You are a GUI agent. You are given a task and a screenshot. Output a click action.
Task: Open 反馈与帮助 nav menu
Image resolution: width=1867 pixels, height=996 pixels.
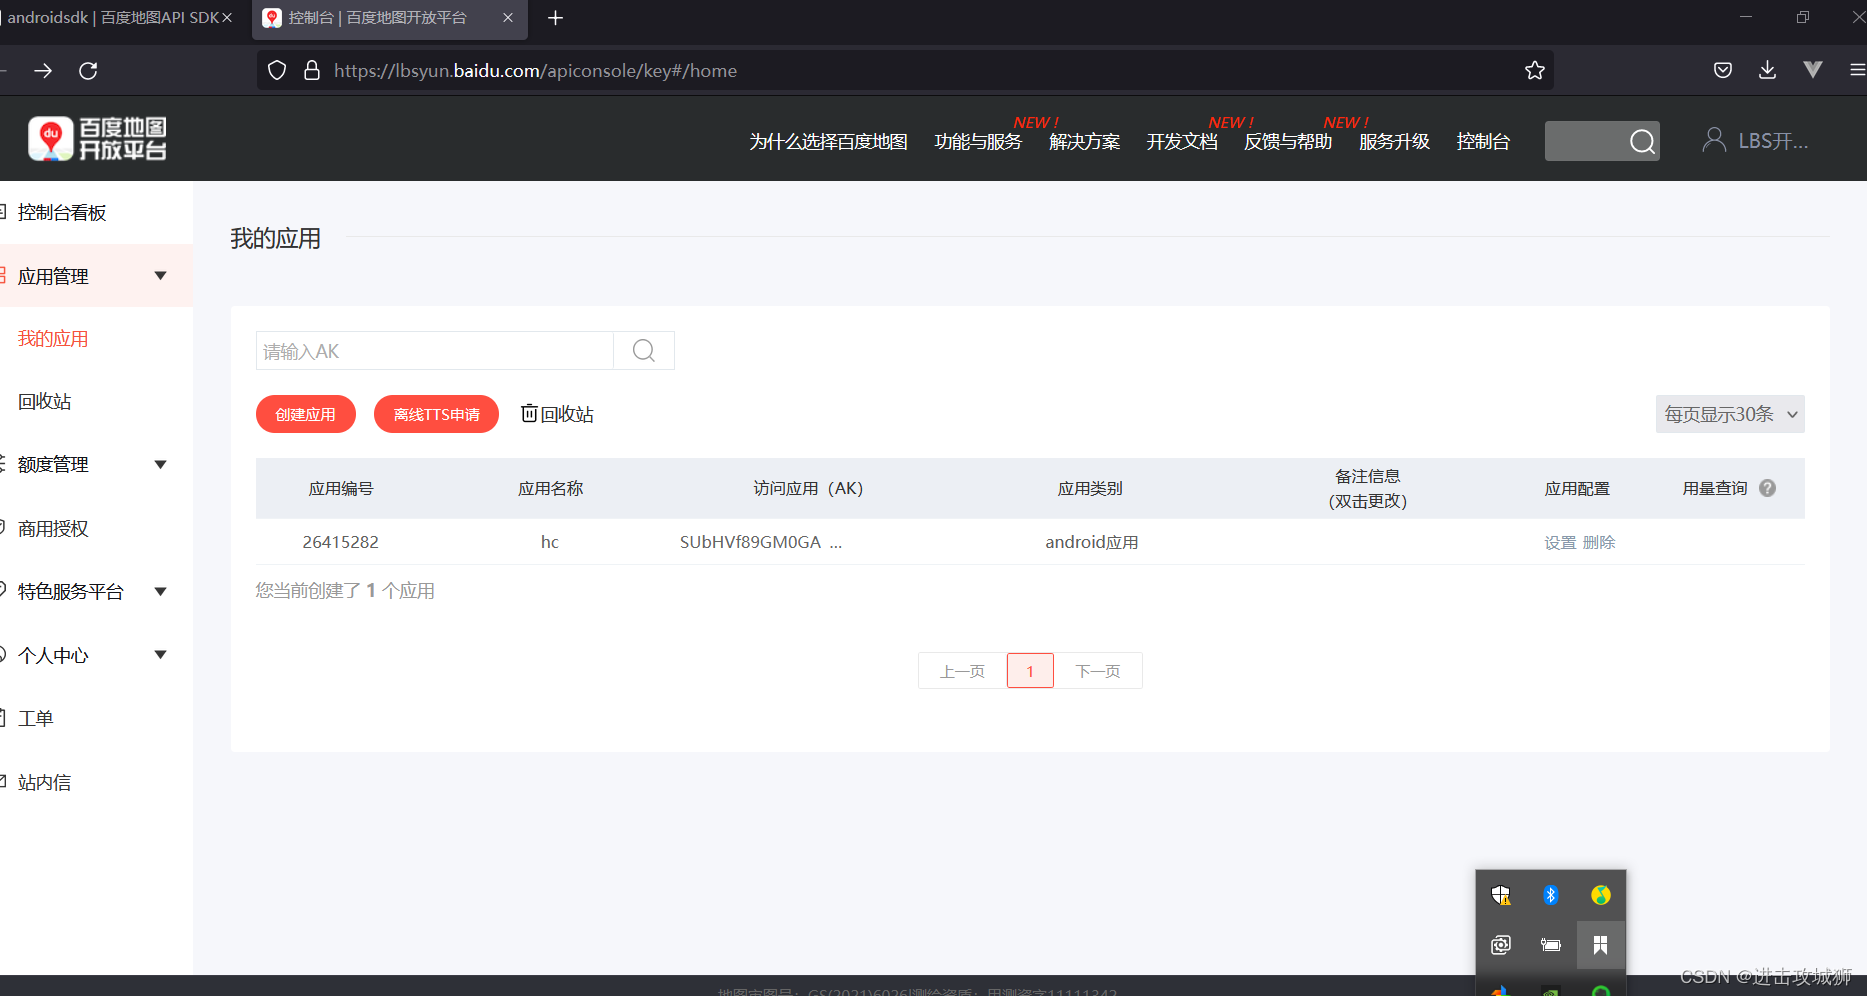click(1288, 142)
